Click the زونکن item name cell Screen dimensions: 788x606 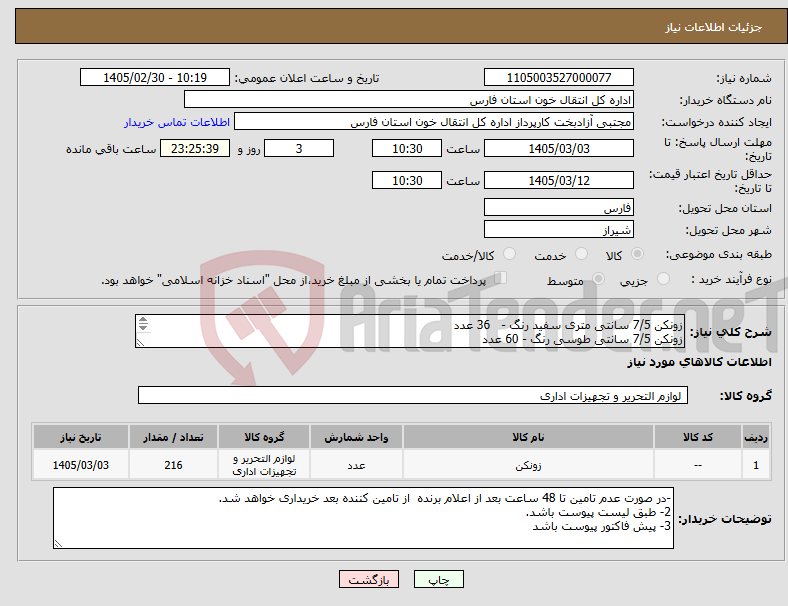[x=528, y=465]
